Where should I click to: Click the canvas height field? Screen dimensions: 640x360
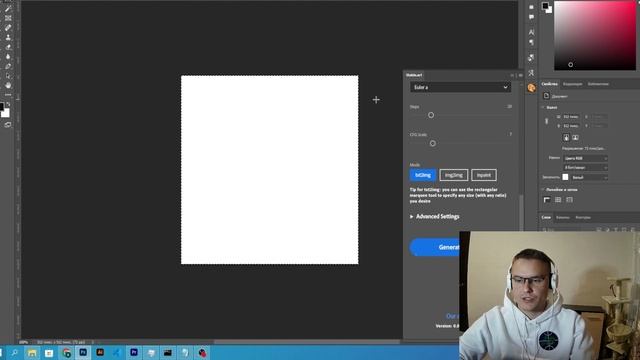(x=571, y=126)
